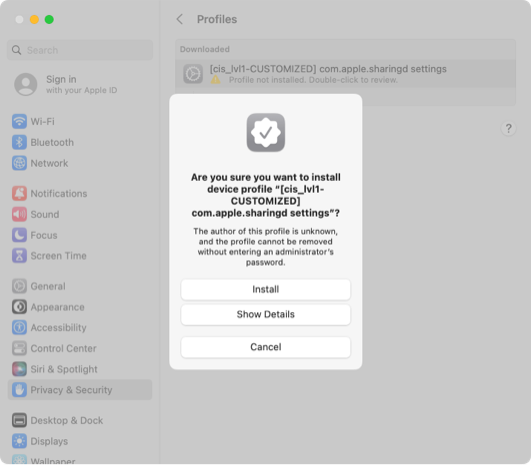Viewport: 531px width, 465px height.
Task: Open help with the question mark button
Action: pos(508,129)
